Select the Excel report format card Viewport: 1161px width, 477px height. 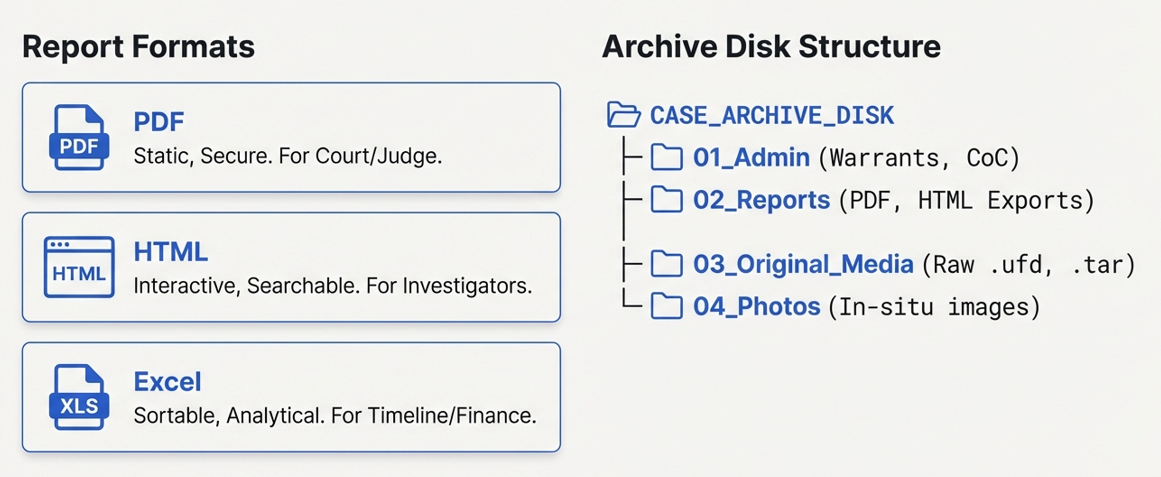click(x=290, y=397)
